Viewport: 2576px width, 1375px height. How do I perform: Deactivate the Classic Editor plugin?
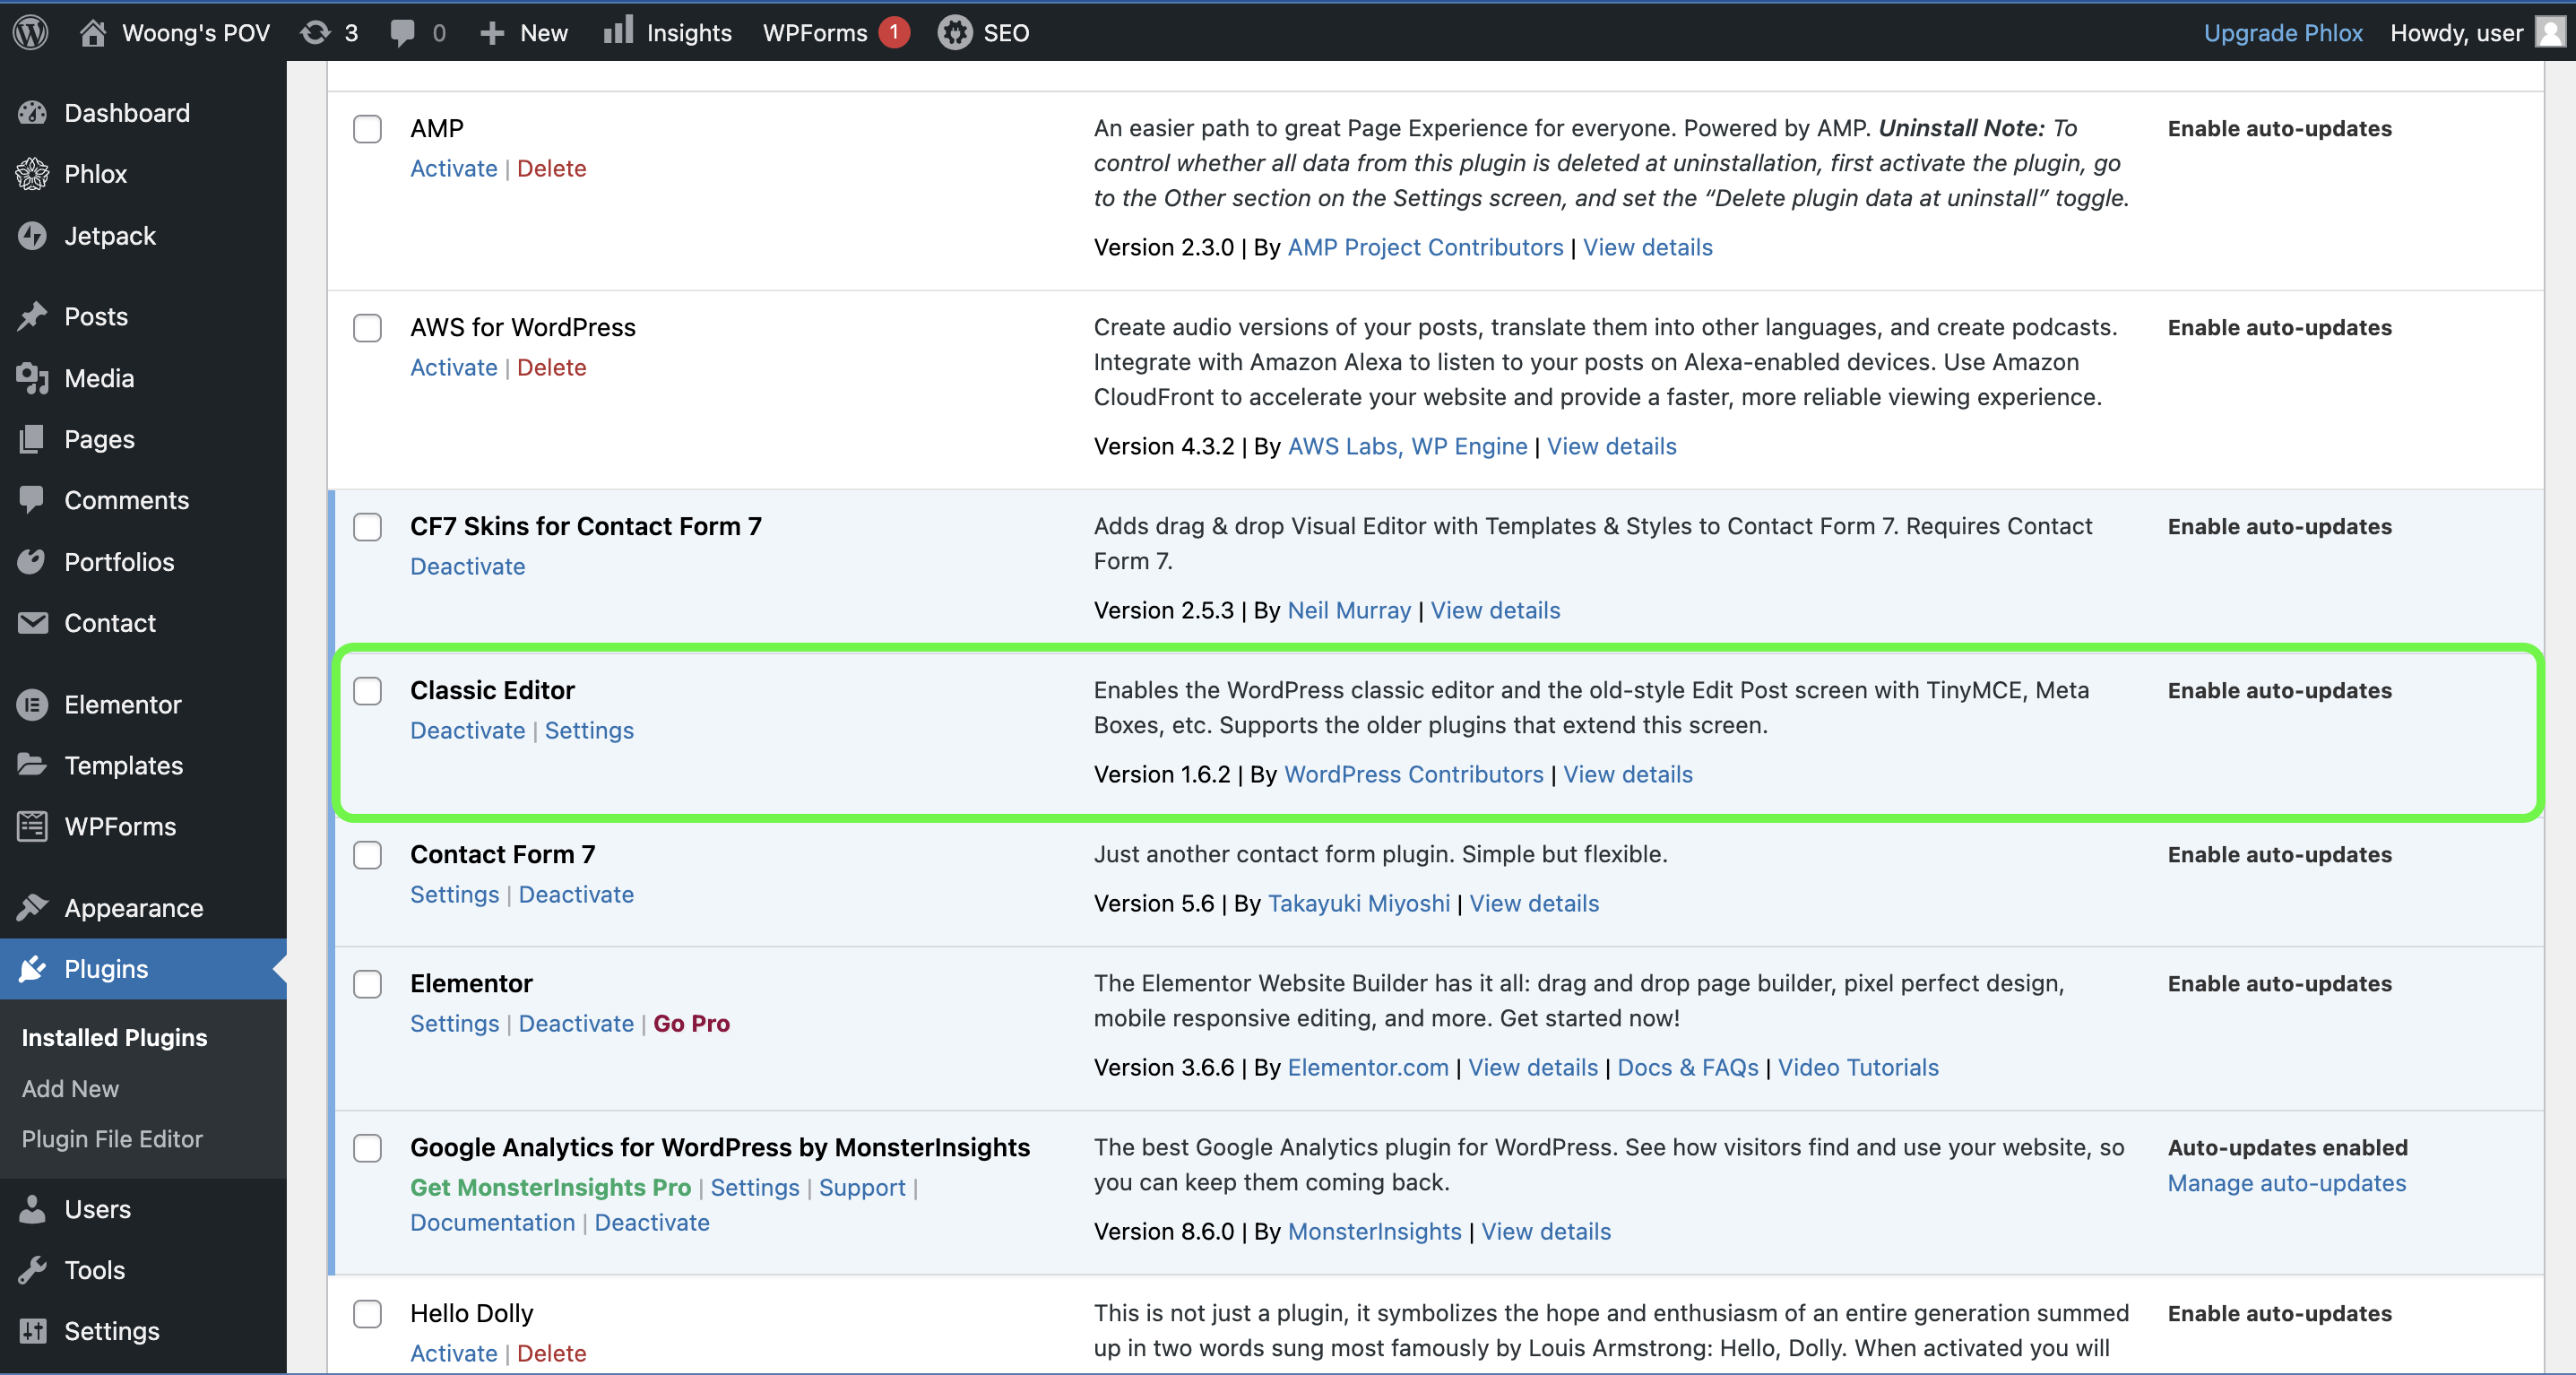pyautogui.click(x=467, y=730)
